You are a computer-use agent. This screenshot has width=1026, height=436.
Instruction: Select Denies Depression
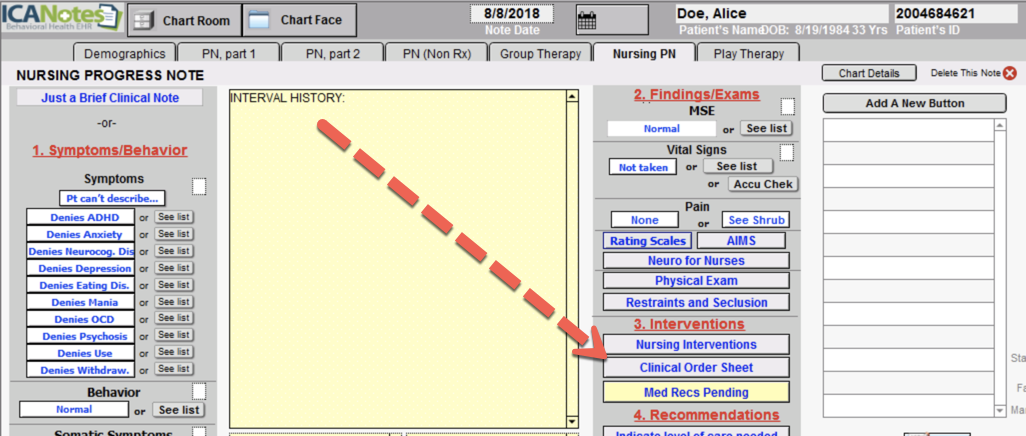pyautogui.click(x=80, y=268)
